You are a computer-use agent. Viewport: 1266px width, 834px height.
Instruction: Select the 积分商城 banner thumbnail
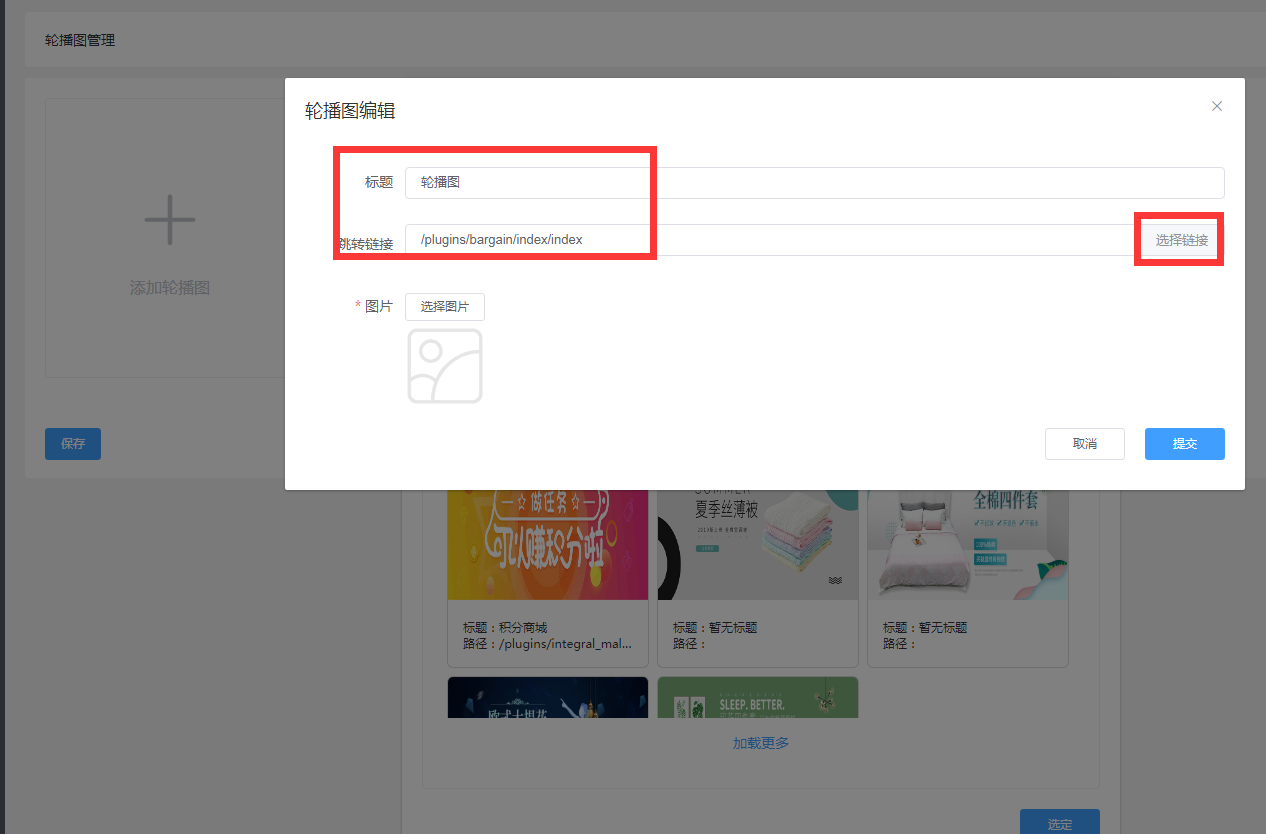[x=548, y=545]
